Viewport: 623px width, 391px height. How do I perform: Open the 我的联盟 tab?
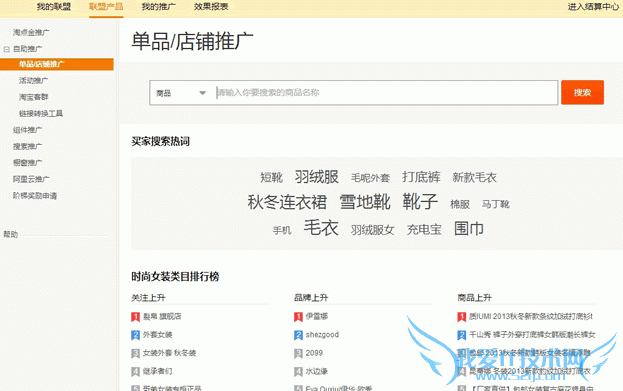click(x=54, y=7)
